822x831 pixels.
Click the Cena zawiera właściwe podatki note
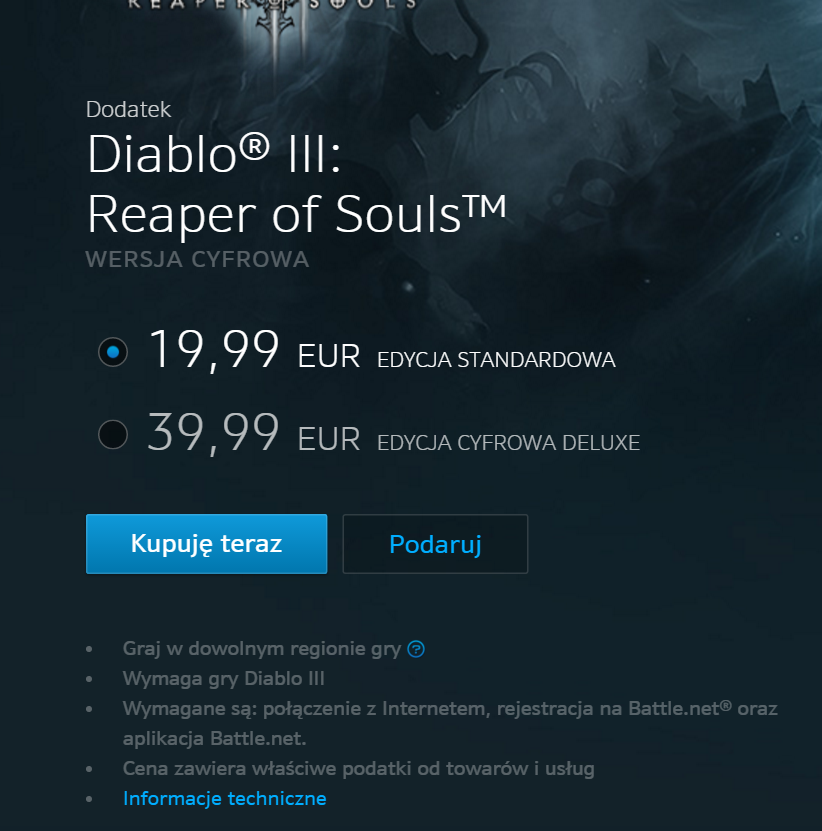[x=359, y=768]
